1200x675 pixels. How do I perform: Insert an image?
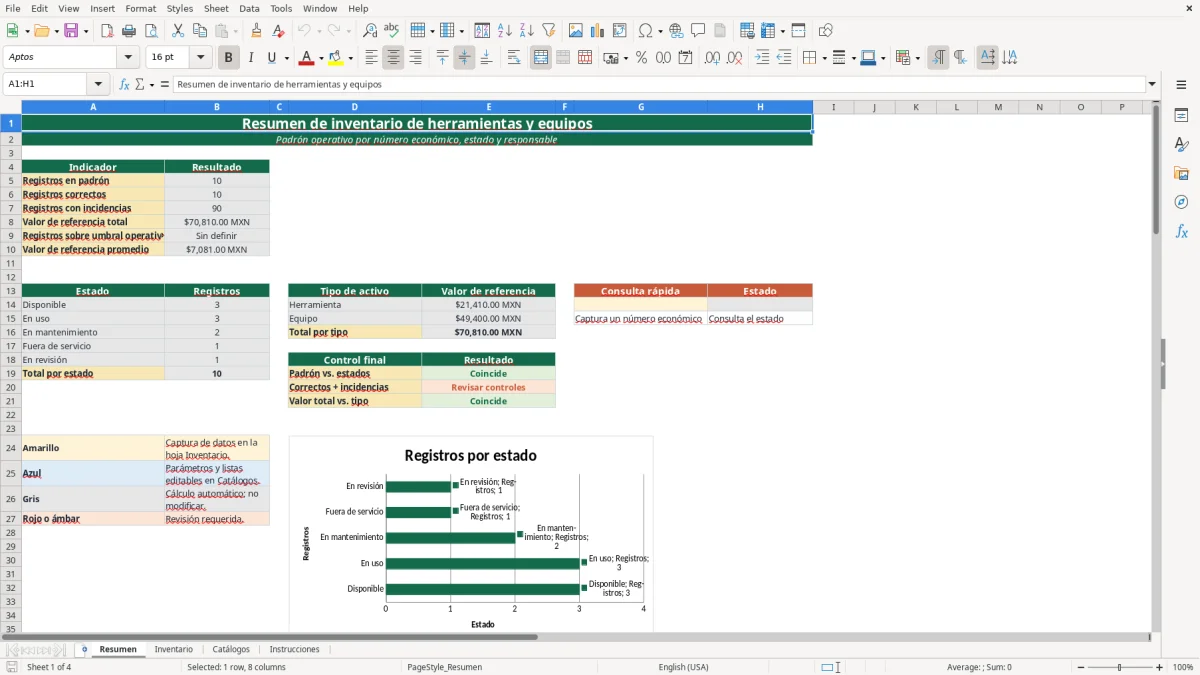pyautogui.click(x=576, y=31)
